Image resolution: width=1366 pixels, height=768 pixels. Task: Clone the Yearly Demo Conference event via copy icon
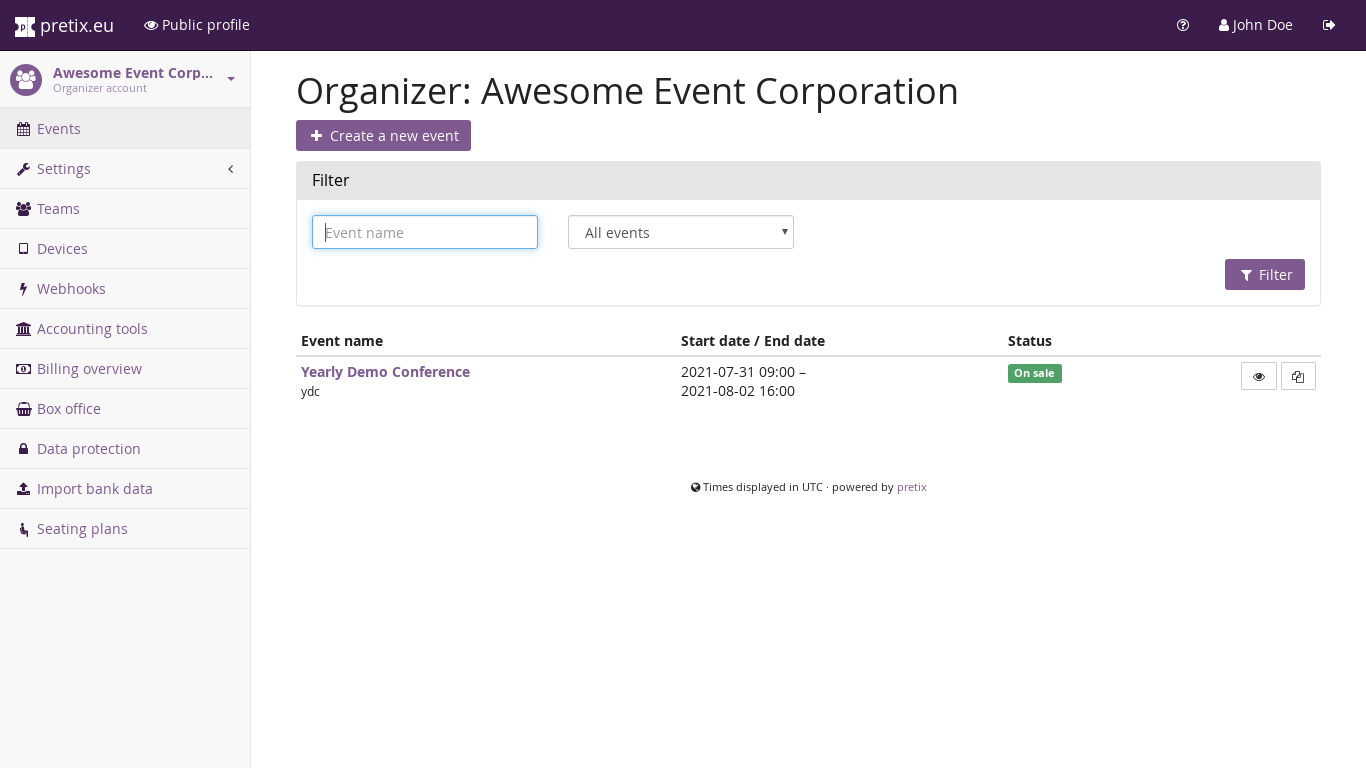[x=1298, y=376]
